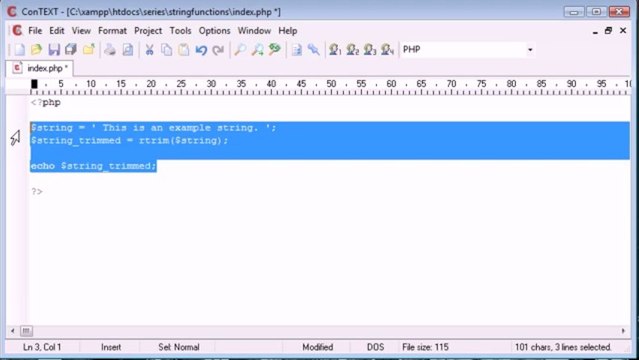Click the rtrim($string) code line

pyautogui.click(x=130, y=140)
